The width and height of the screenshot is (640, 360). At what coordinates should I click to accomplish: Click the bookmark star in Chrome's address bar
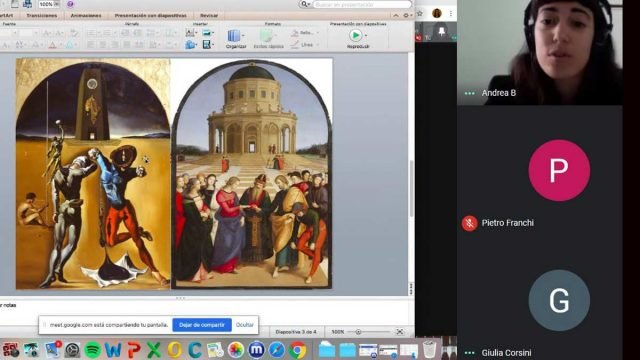[x=420, y=13]
